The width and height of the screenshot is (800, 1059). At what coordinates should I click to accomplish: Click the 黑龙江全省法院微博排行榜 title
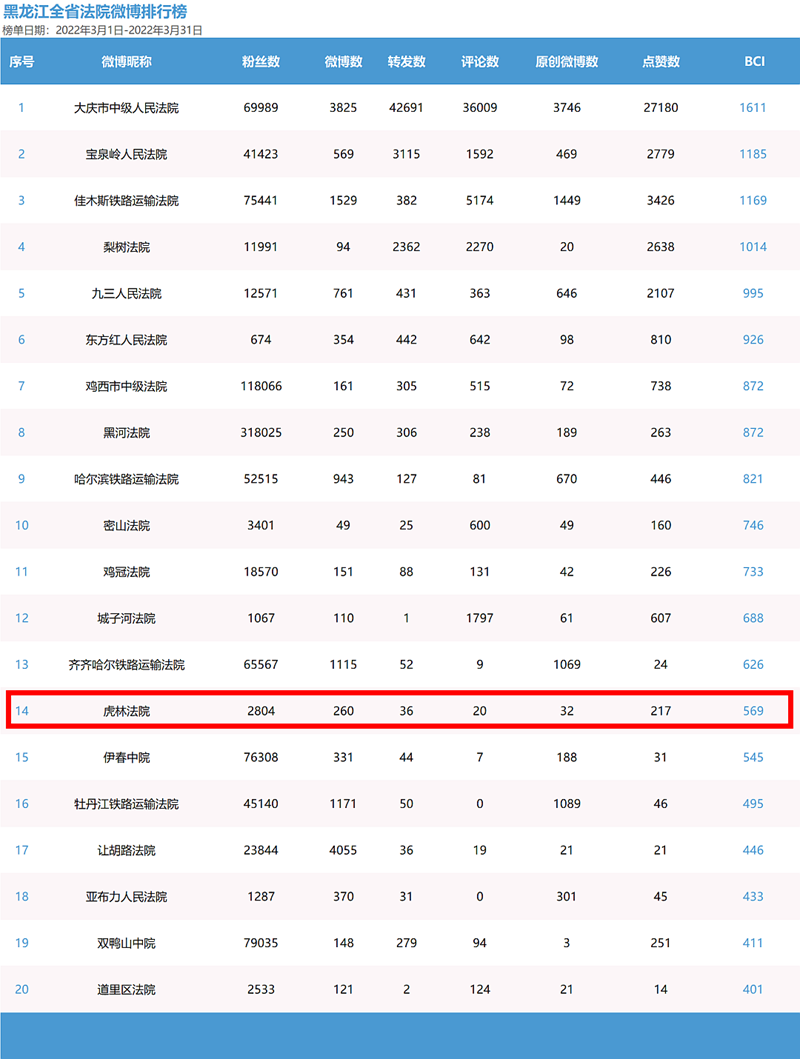95,12
